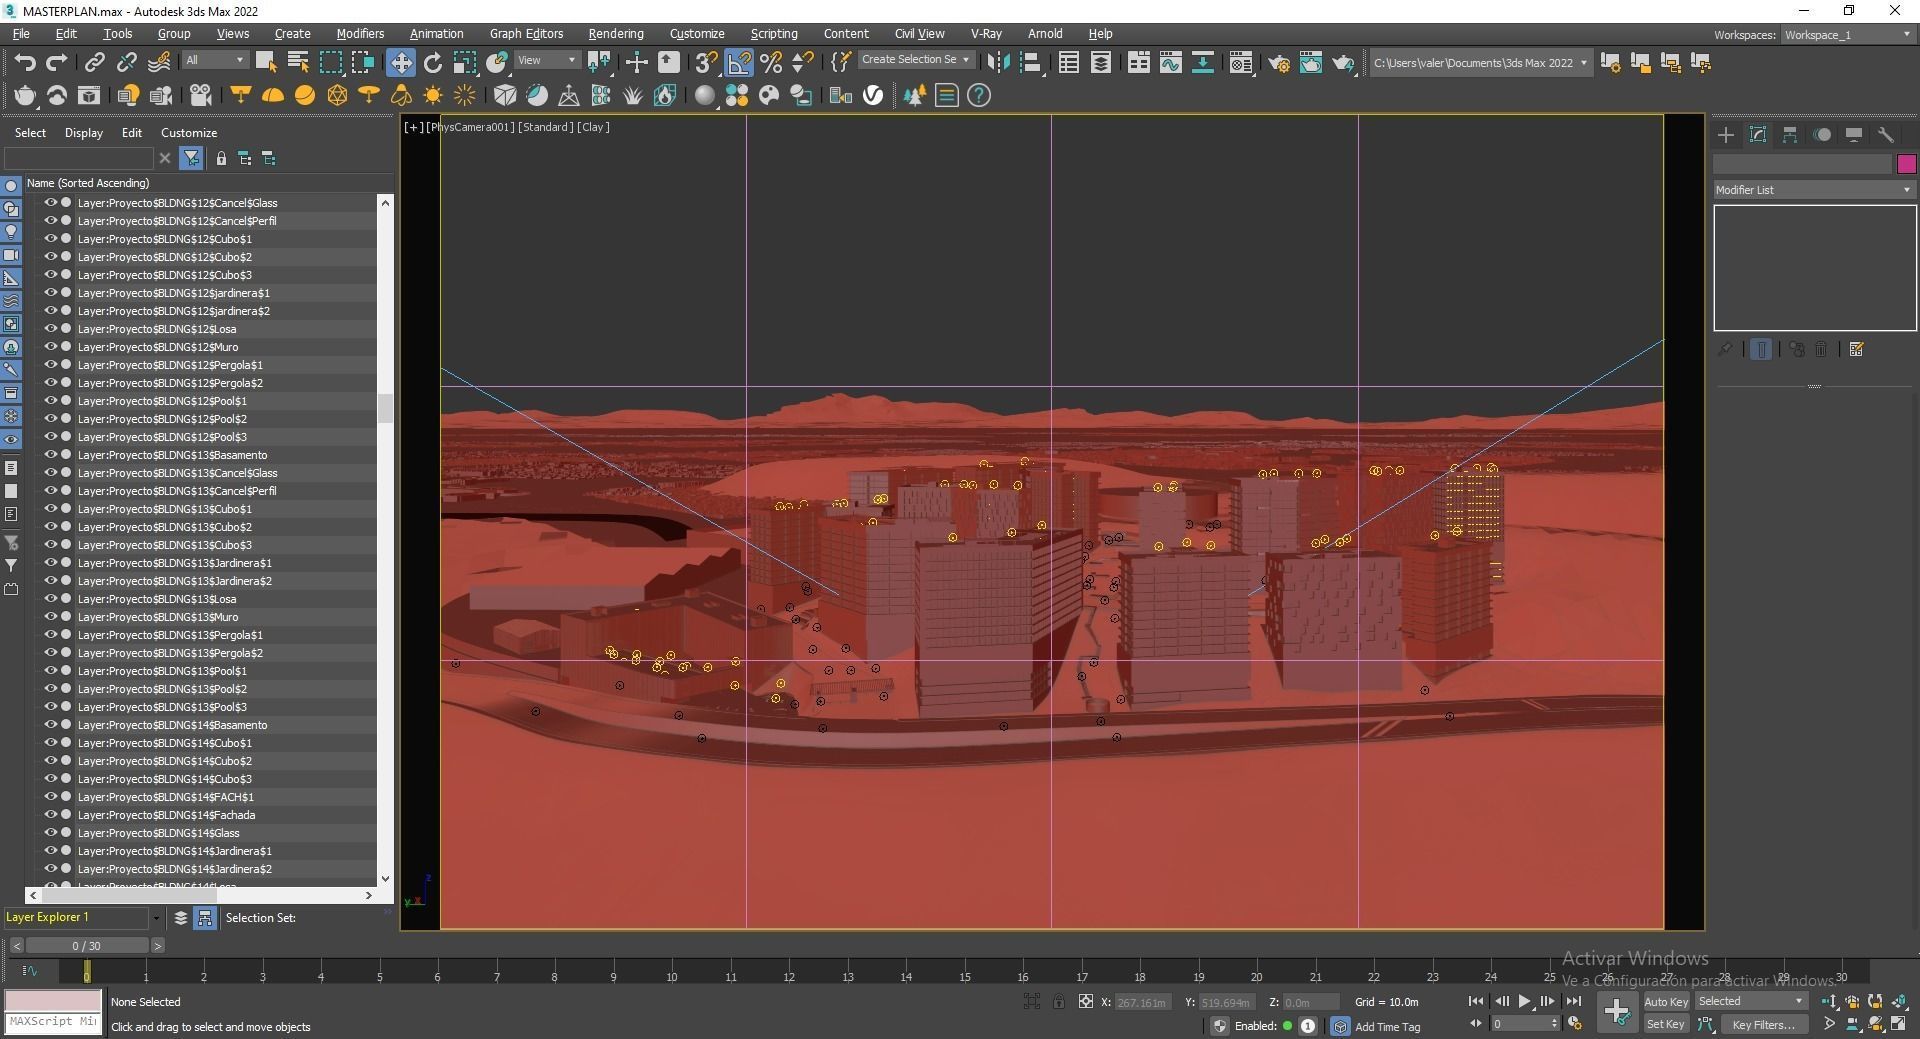Open the project path dropdown

click(x=1480, y=63)
